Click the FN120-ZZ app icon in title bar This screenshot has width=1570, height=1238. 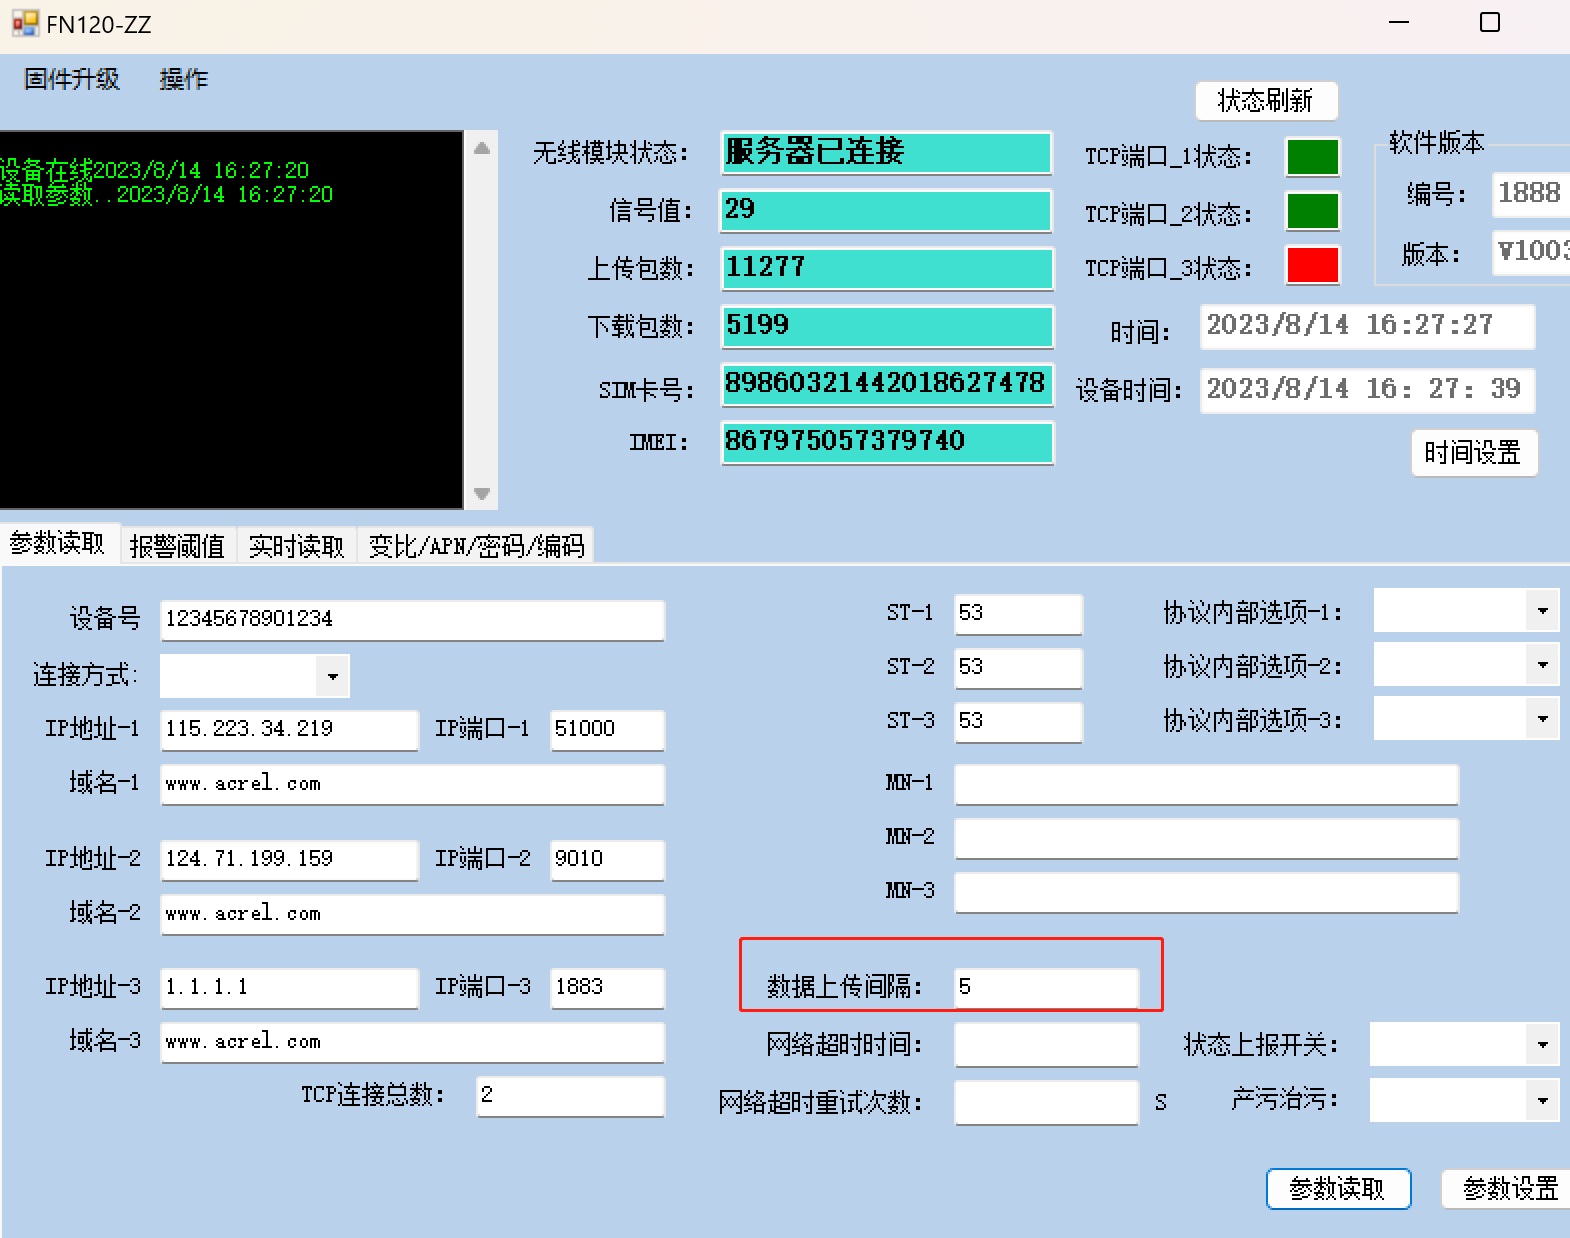tap(25, 23)
